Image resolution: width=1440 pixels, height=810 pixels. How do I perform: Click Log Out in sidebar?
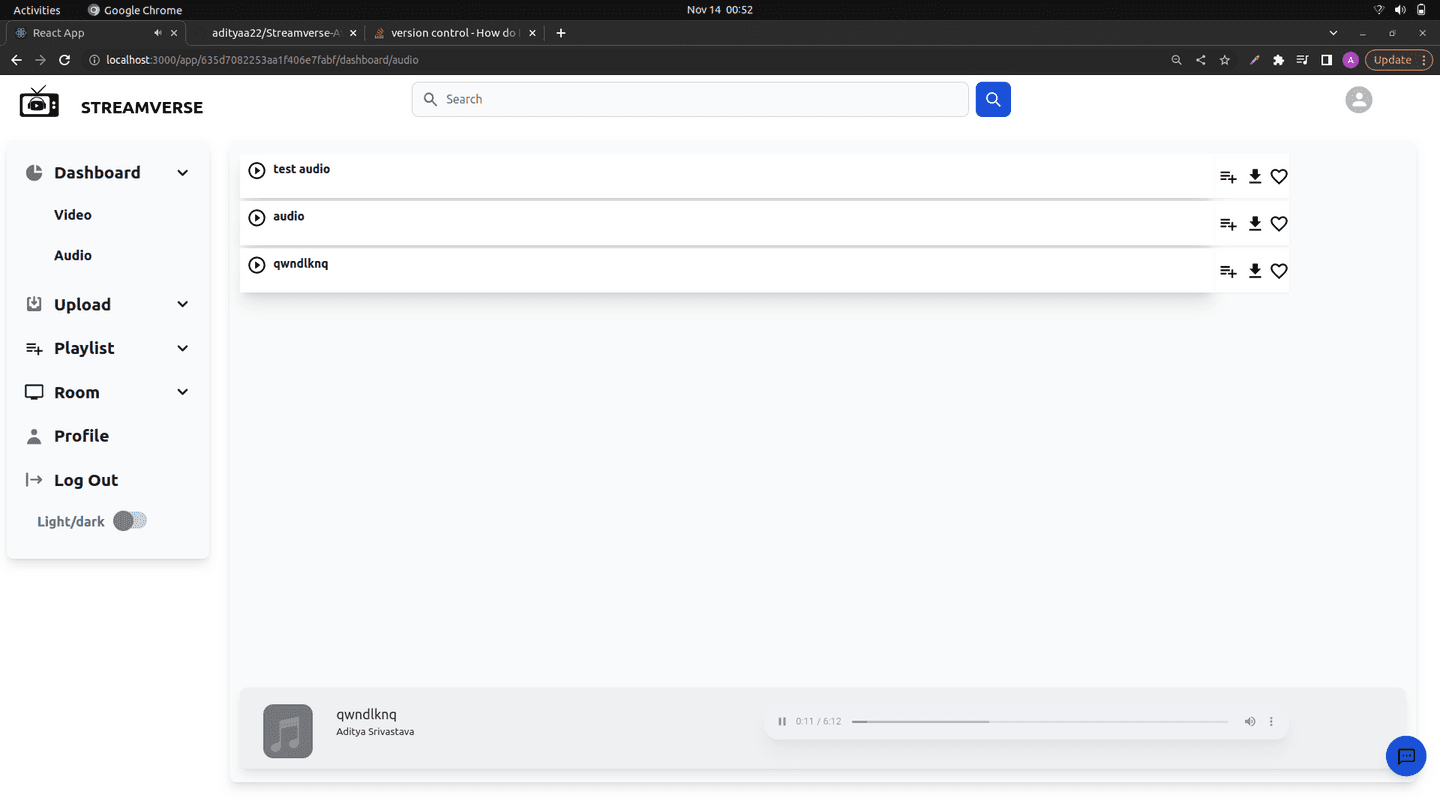(86, 480)
